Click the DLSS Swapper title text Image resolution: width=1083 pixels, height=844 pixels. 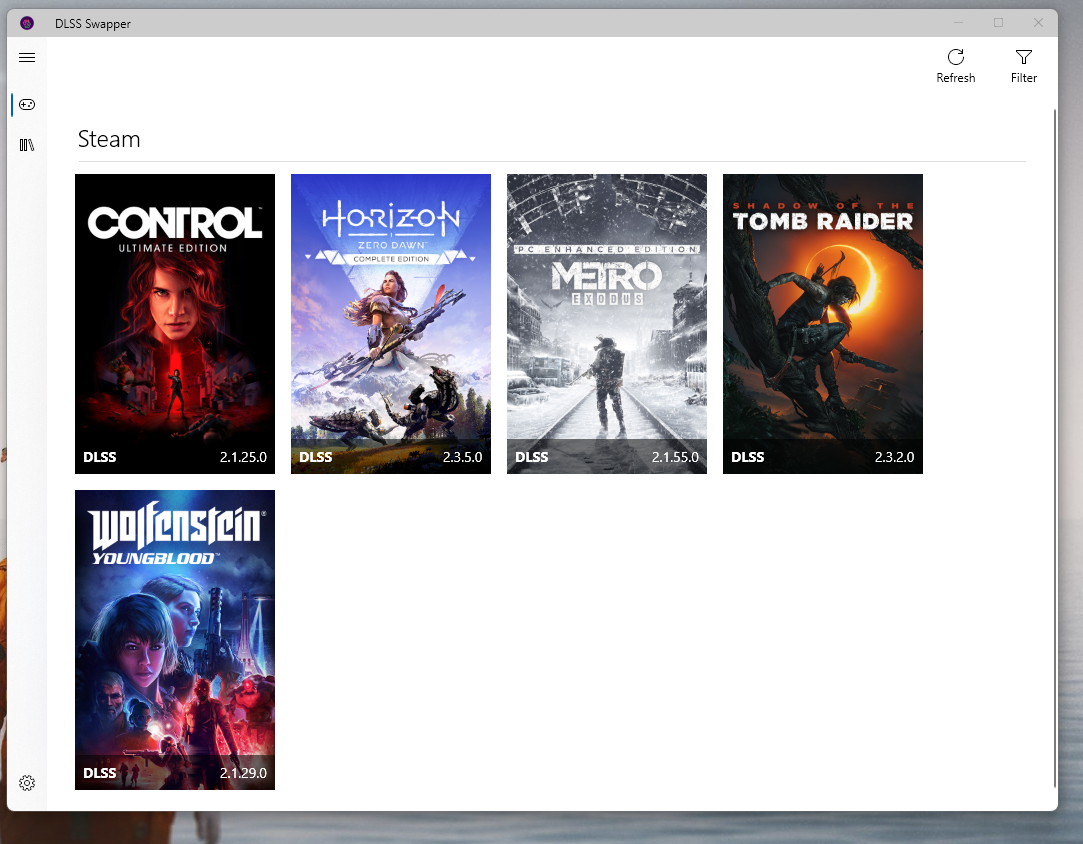click(x=93, y=23)
